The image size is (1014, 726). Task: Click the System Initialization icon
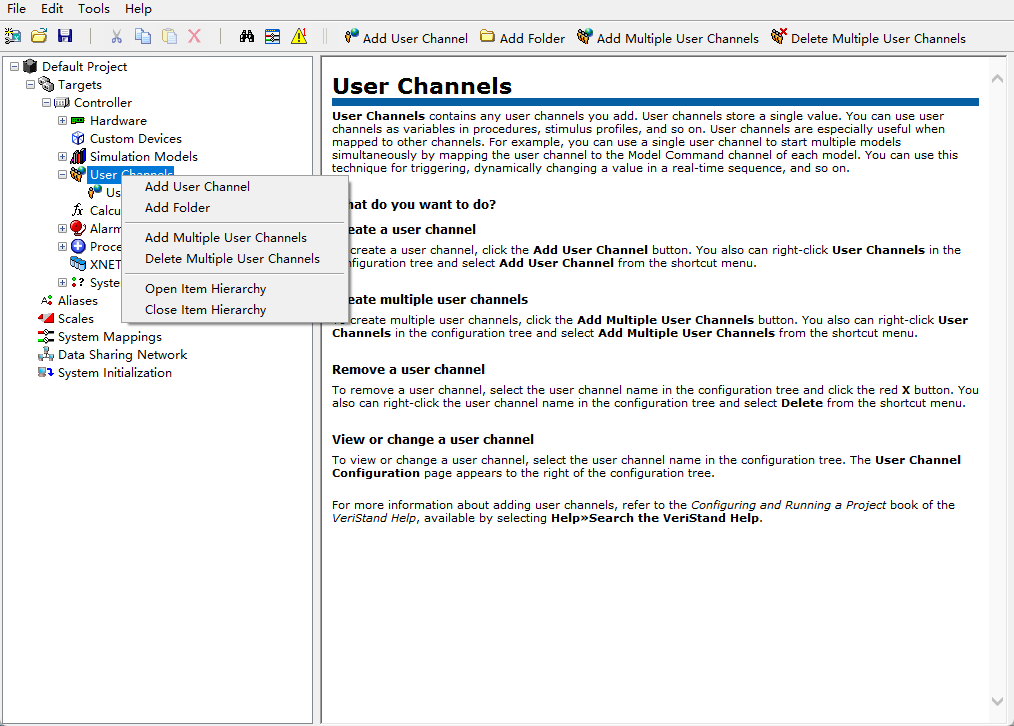pos(46,372)
